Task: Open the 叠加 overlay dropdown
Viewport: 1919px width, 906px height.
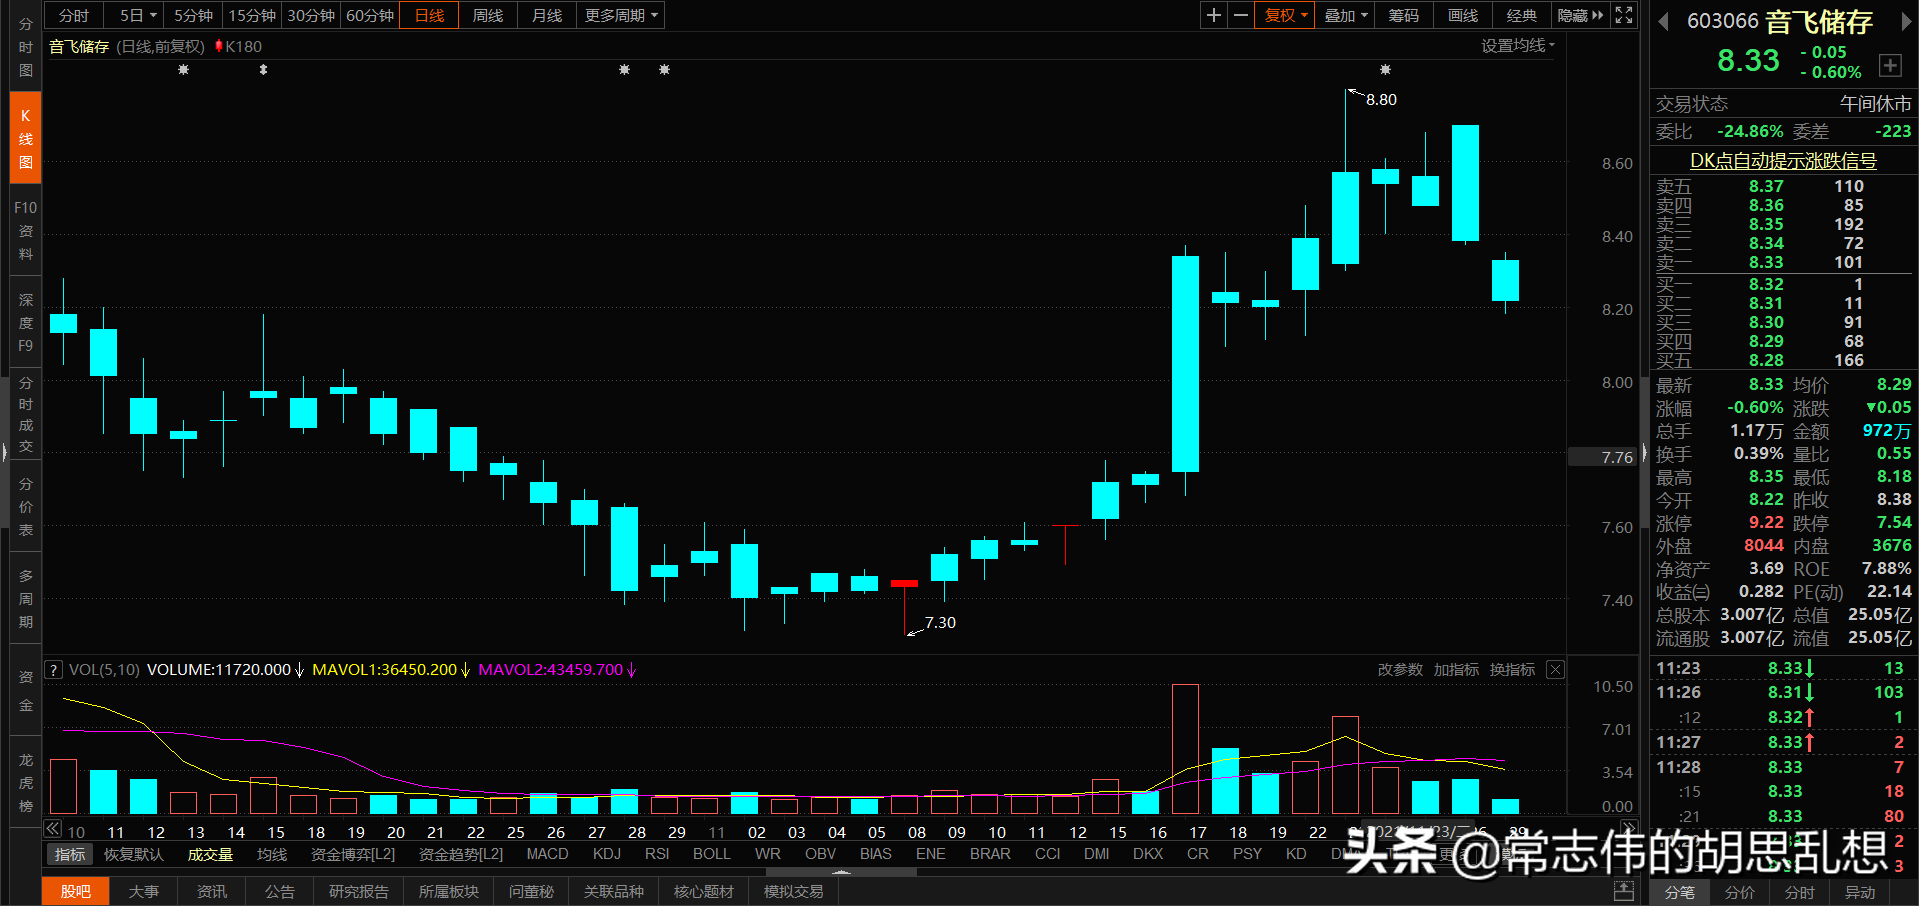Action: 1343,15
